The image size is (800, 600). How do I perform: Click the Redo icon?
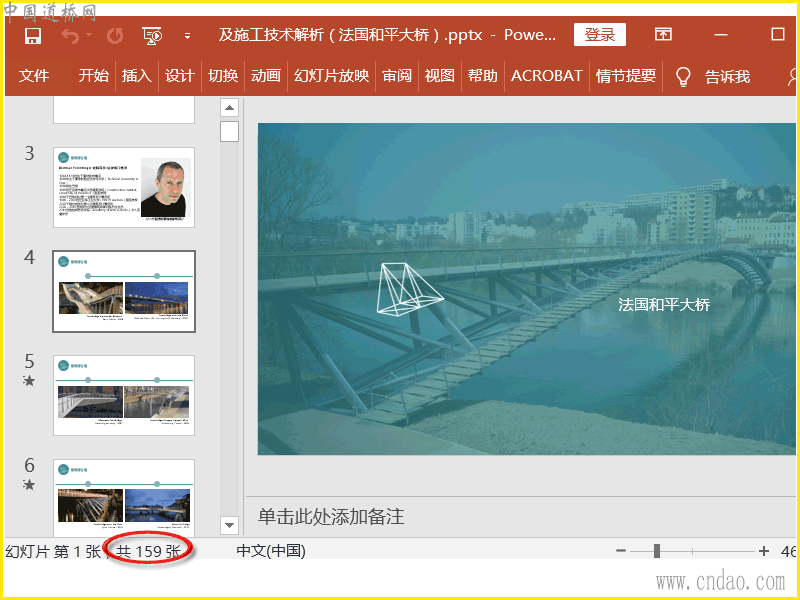[x=115, y=36]
